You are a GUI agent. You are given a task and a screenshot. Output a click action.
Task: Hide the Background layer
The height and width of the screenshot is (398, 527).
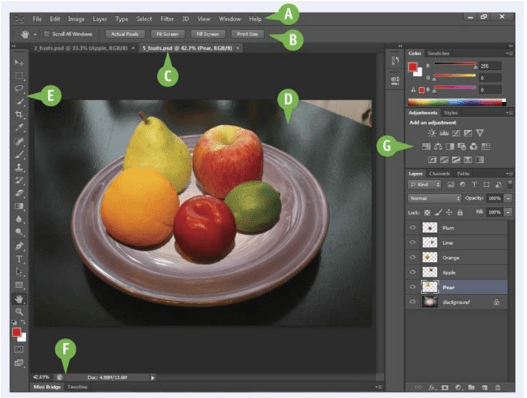412,302
